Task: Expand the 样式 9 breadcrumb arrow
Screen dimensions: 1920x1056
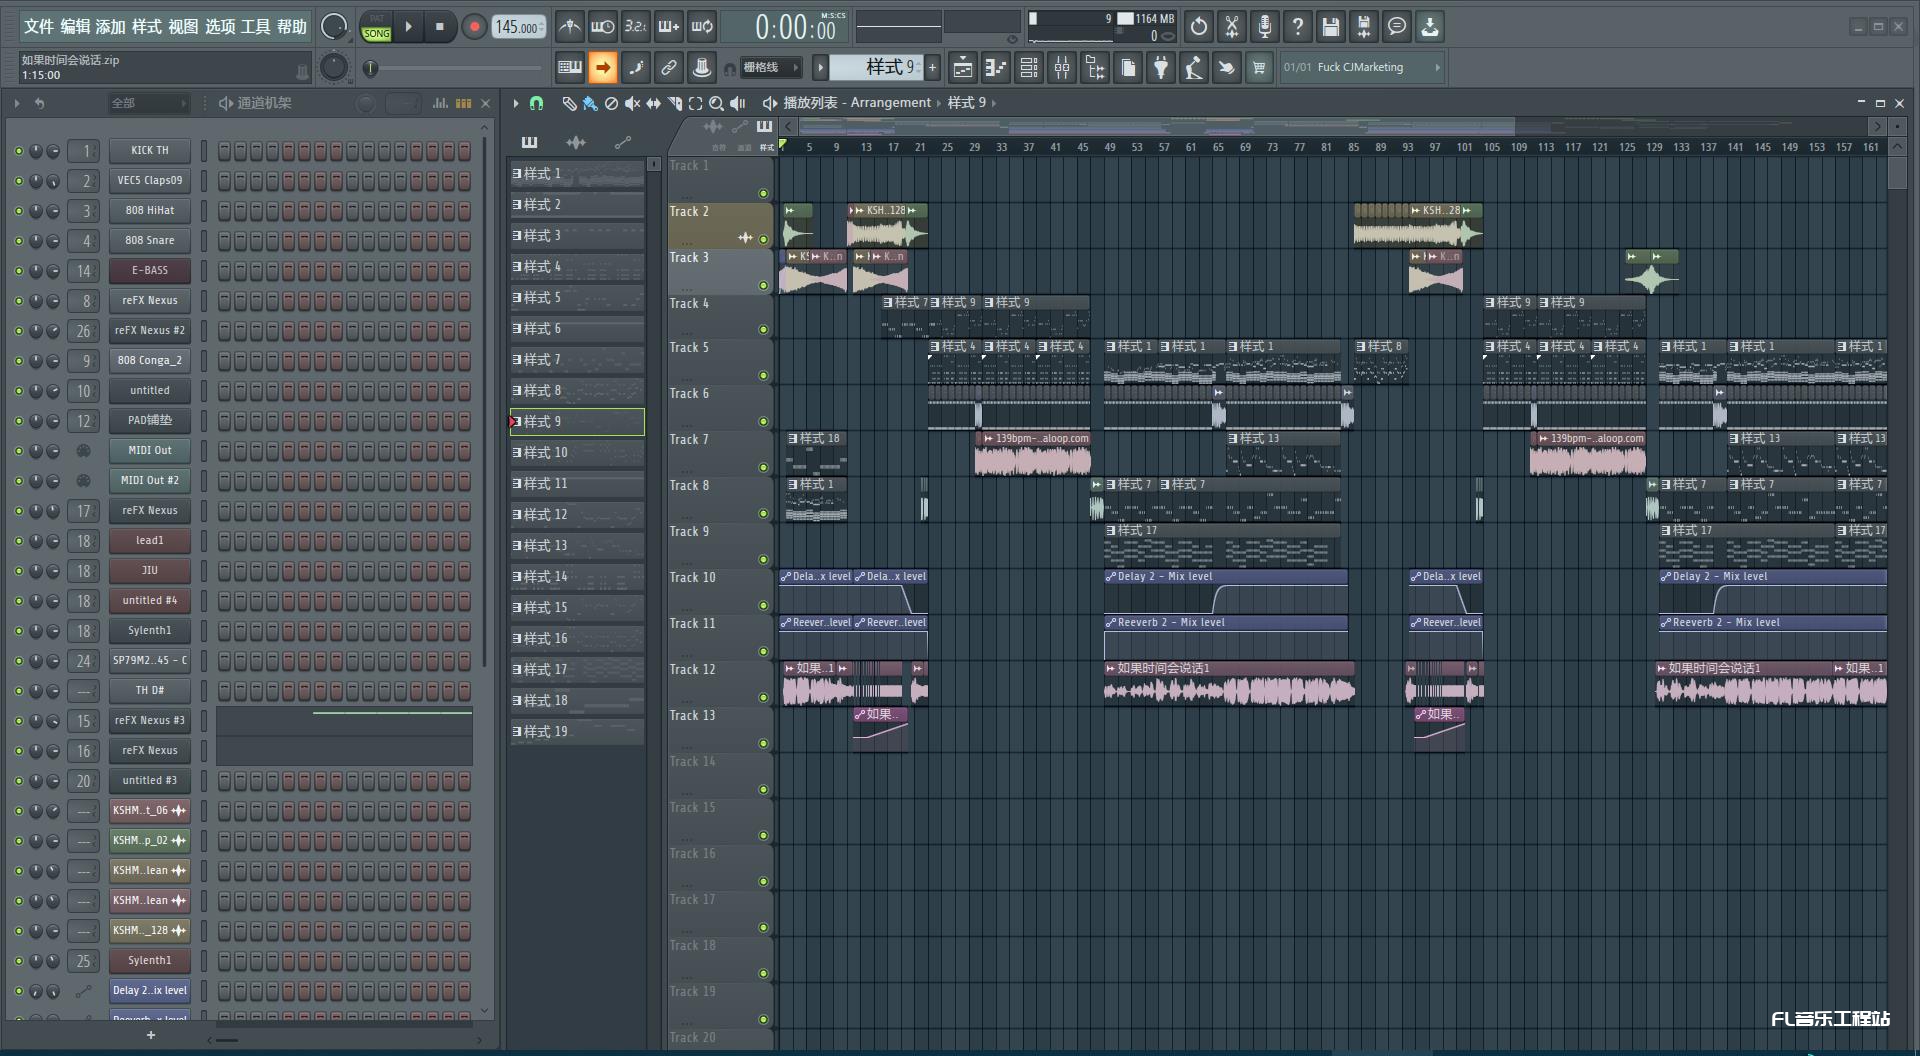Action: tap(993, 103)
